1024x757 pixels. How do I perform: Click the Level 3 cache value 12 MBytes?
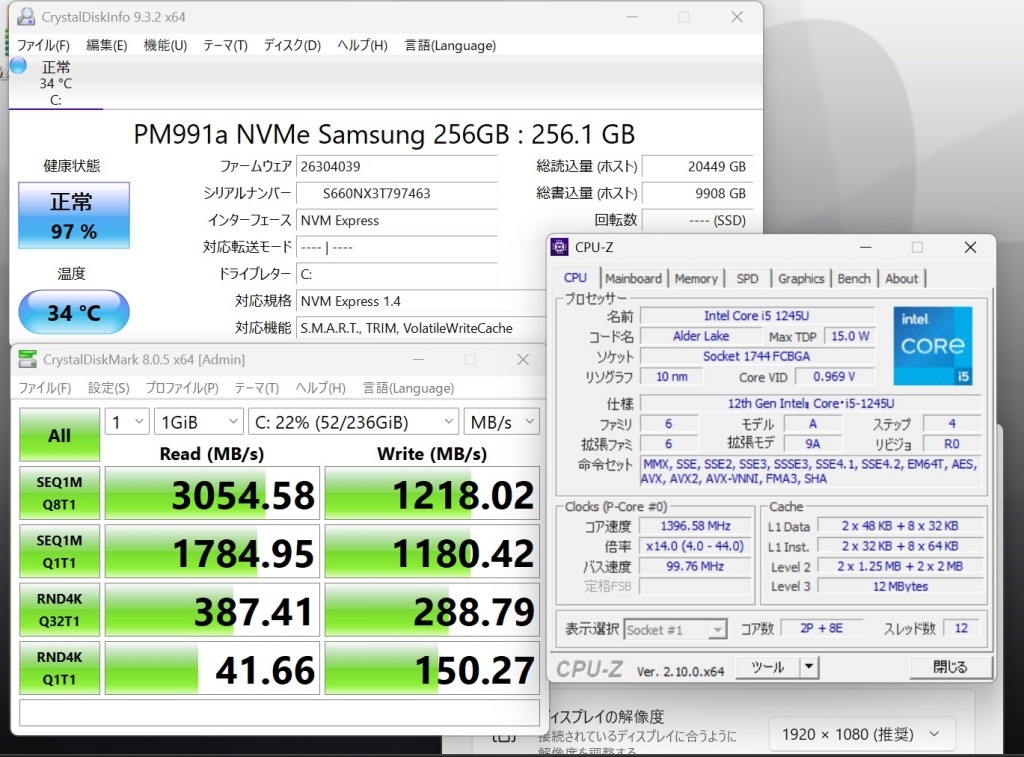coord(900,586)
